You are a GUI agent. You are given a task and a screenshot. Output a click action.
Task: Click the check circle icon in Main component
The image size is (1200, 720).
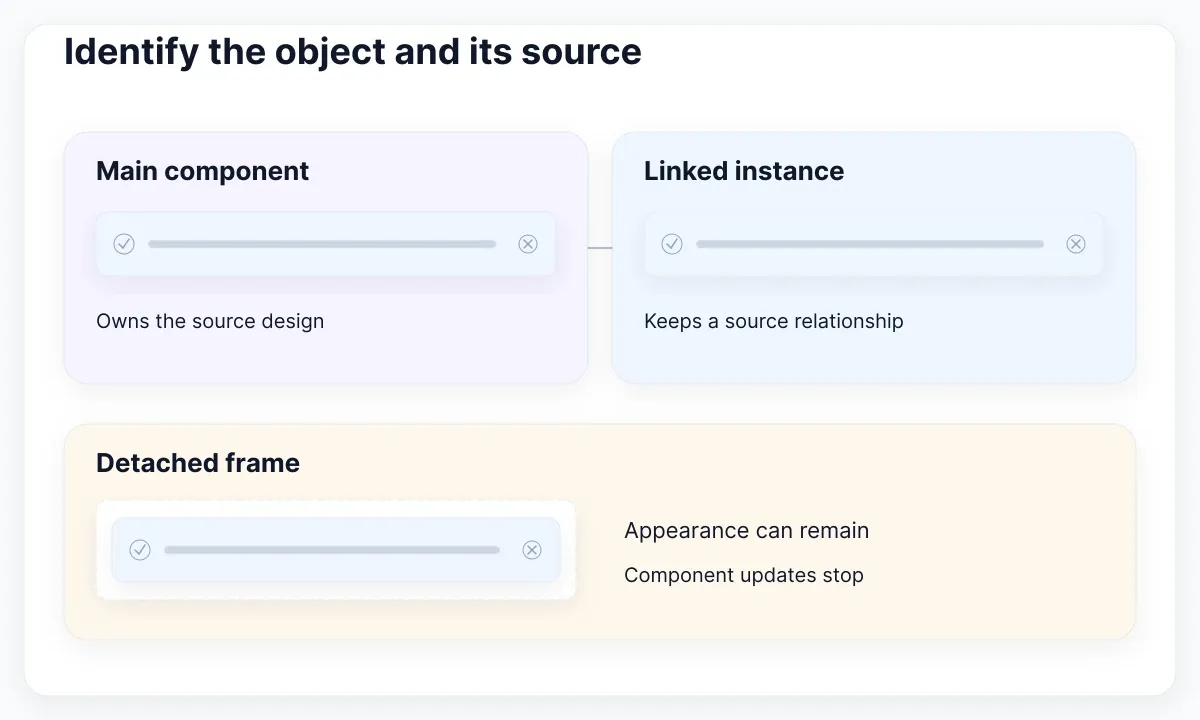124,244
